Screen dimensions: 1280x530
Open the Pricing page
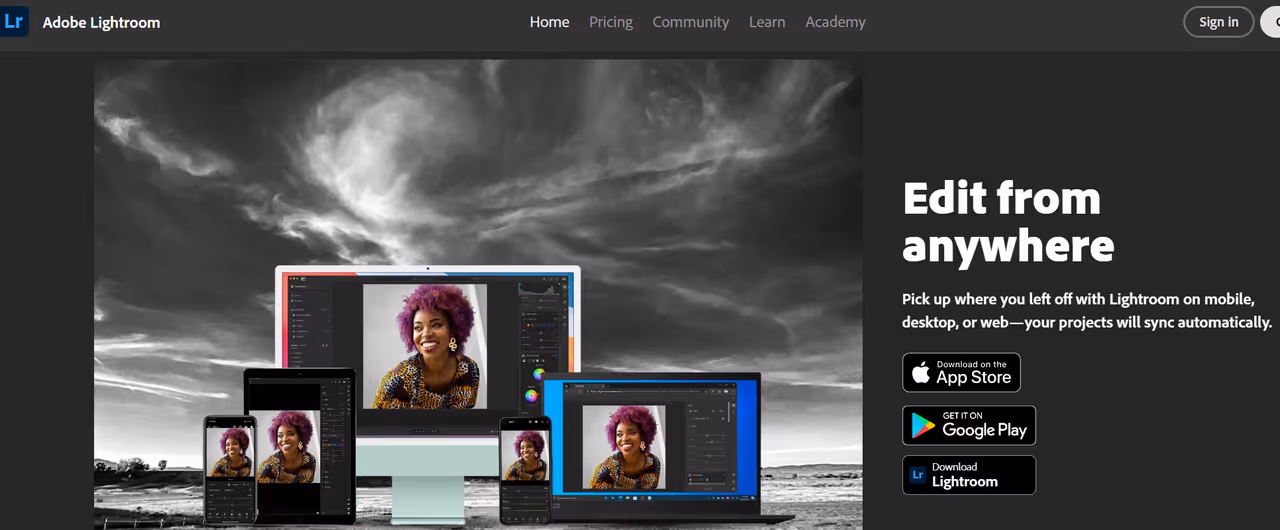[611, 22]
